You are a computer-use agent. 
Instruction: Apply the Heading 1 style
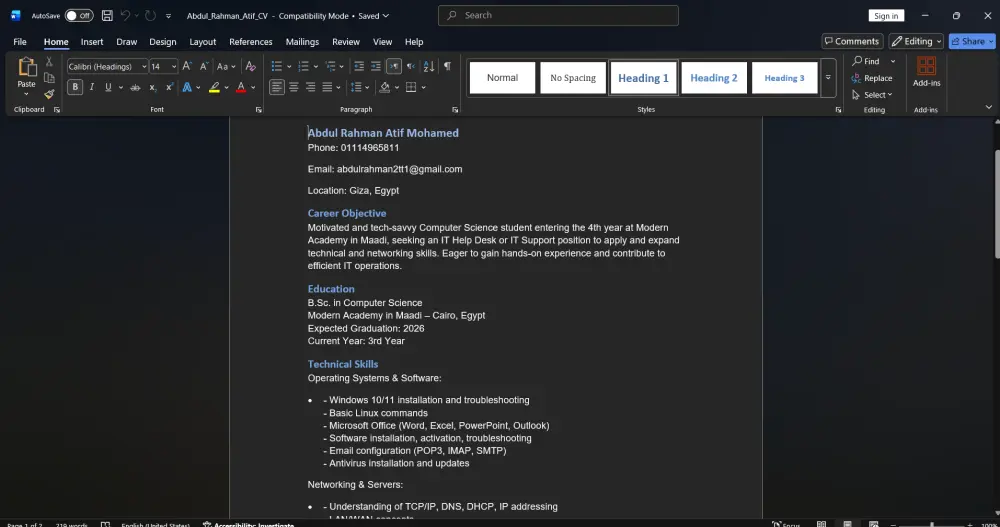pyautogui.click(x=643, y=78)
